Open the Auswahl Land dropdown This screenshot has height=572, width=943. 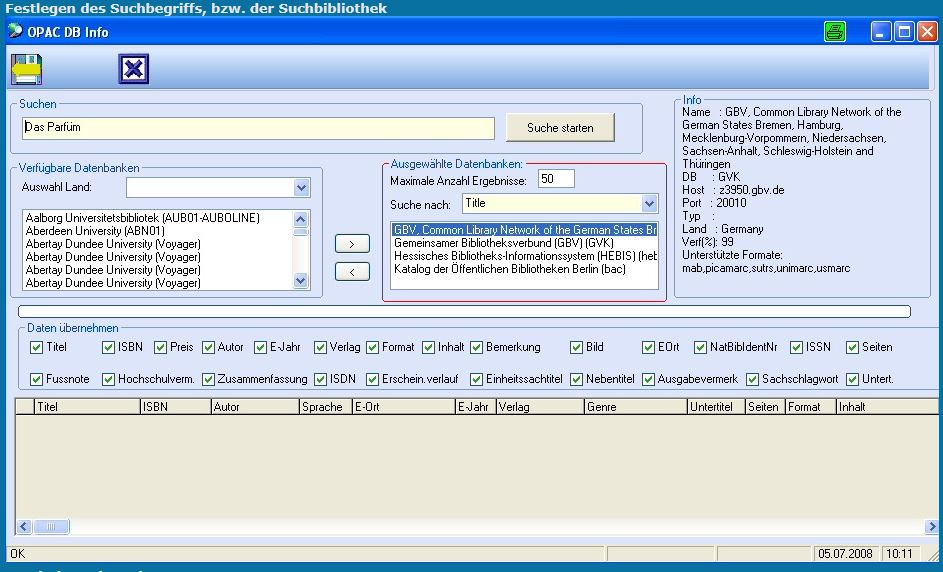pos(302,188)
